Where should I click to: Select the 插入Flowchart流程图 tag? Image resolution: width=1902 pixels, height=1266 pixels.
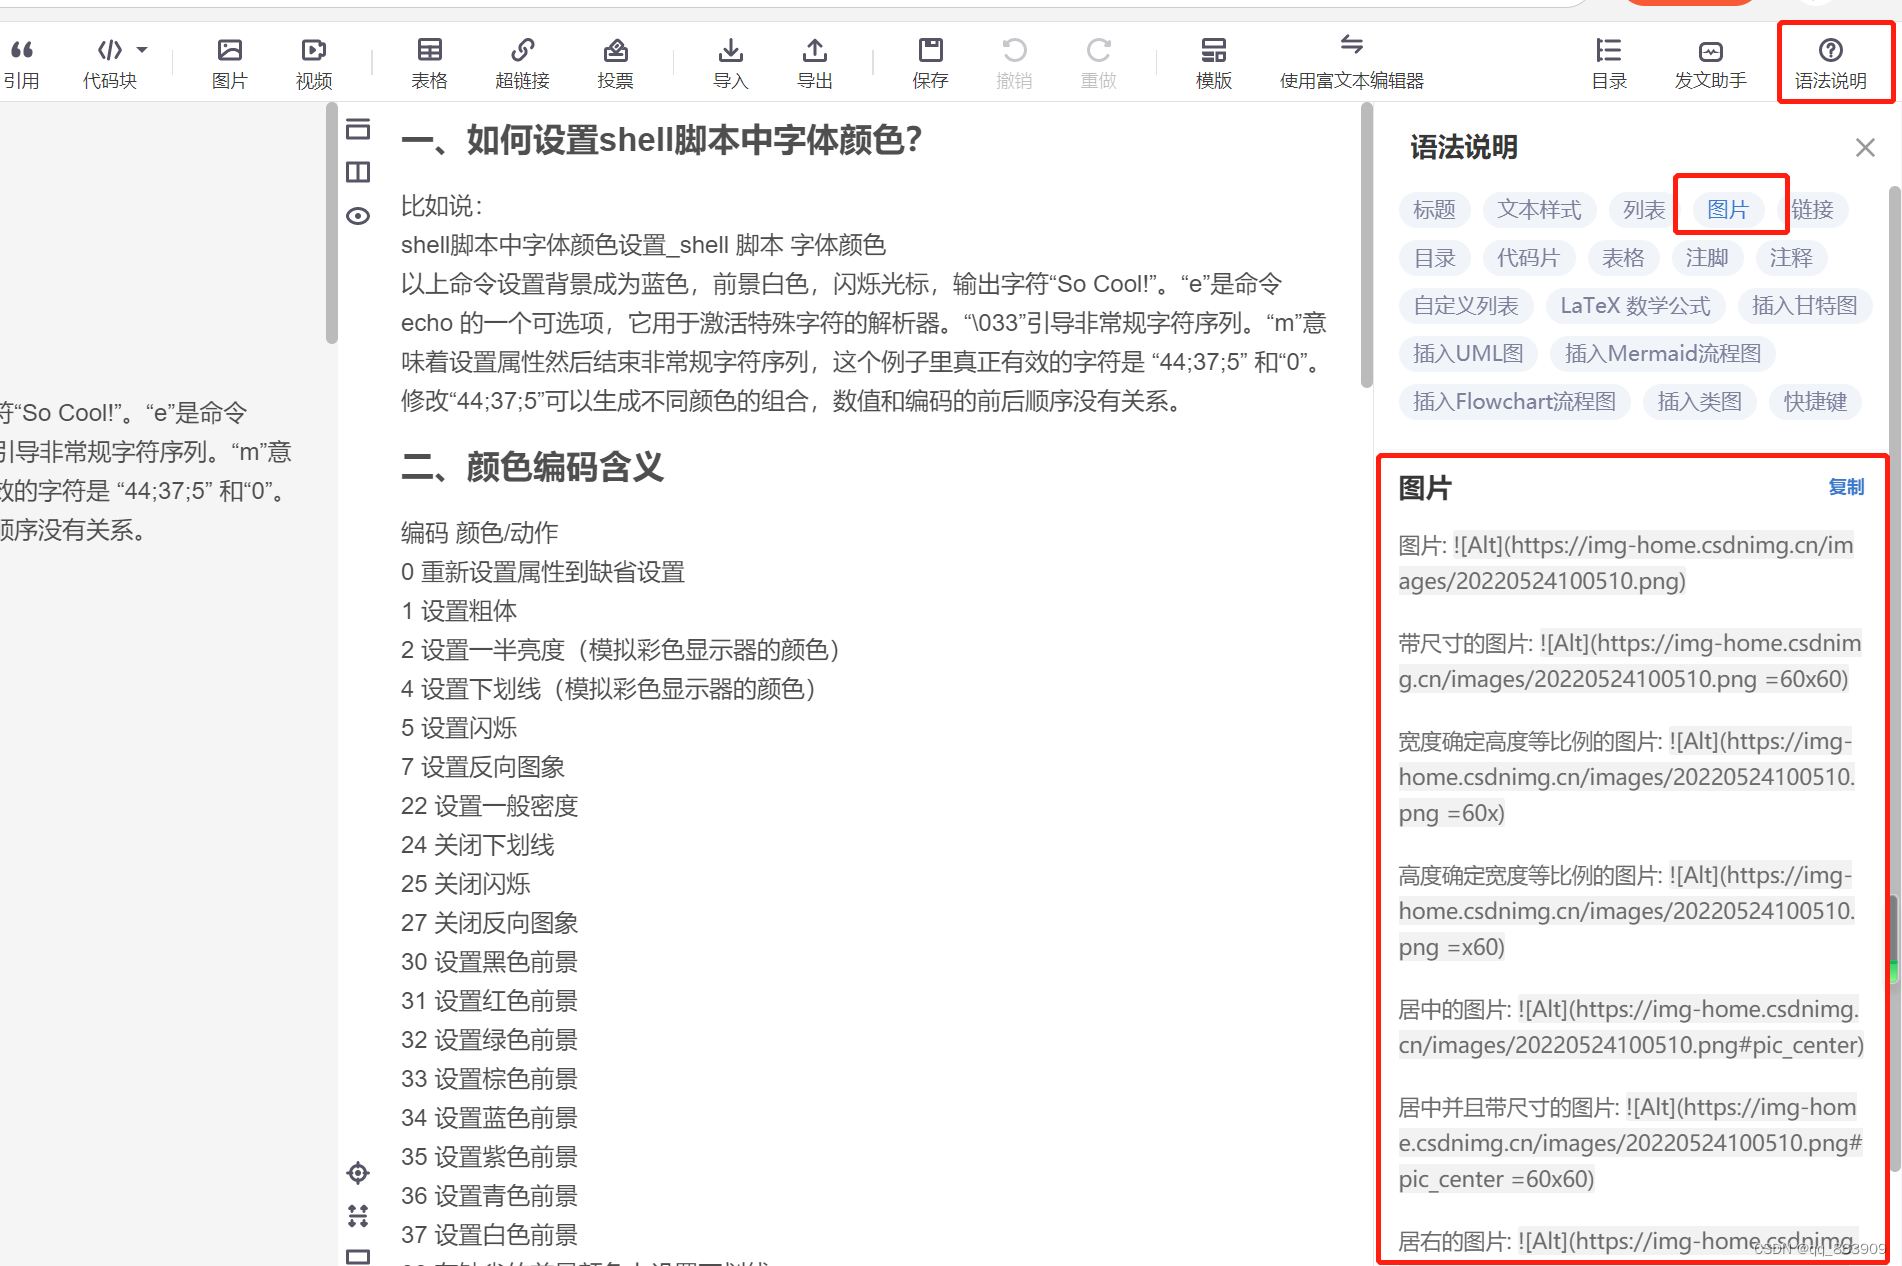(x=1514, y=402)
